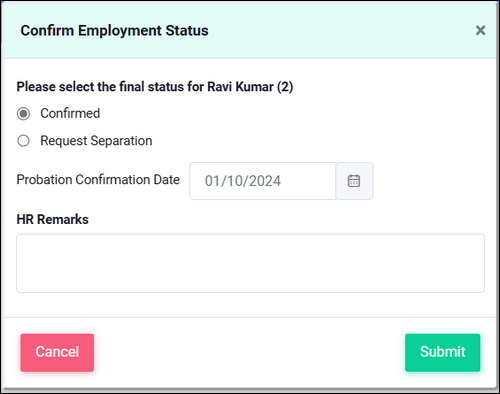
Task: Click the Request Separation label text
Action: (x=96, y=141)
